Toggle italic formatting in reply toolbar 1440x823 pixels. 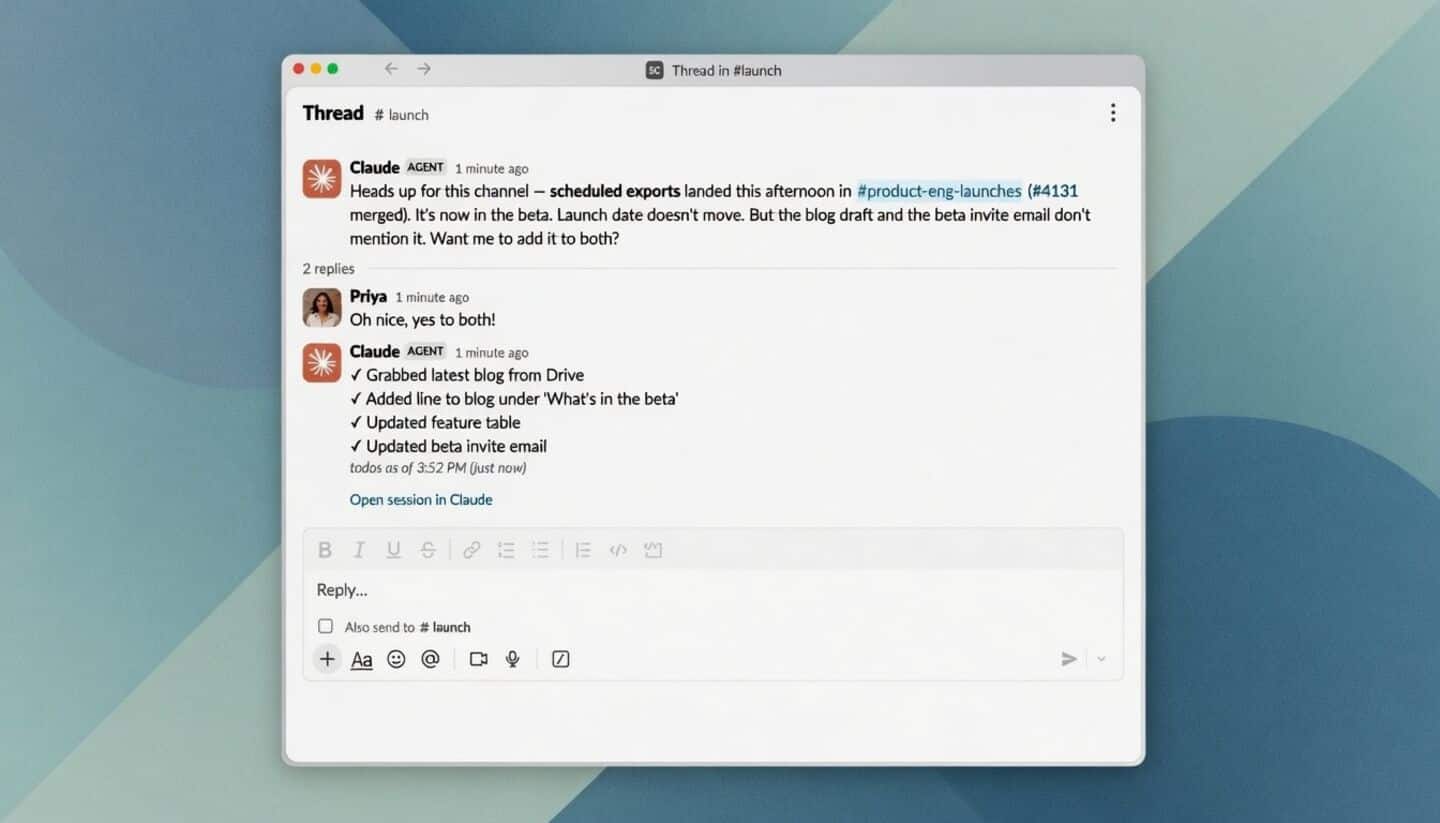point(359,550)
